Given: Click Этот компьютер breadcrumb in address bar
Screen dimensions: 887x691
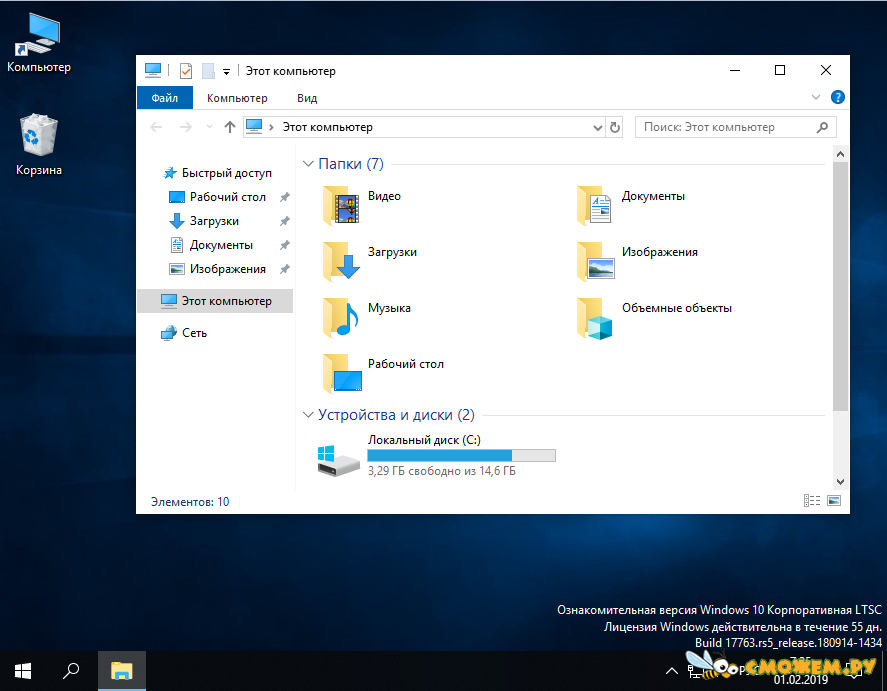Looking at the screenshot, I should (328, 127).
